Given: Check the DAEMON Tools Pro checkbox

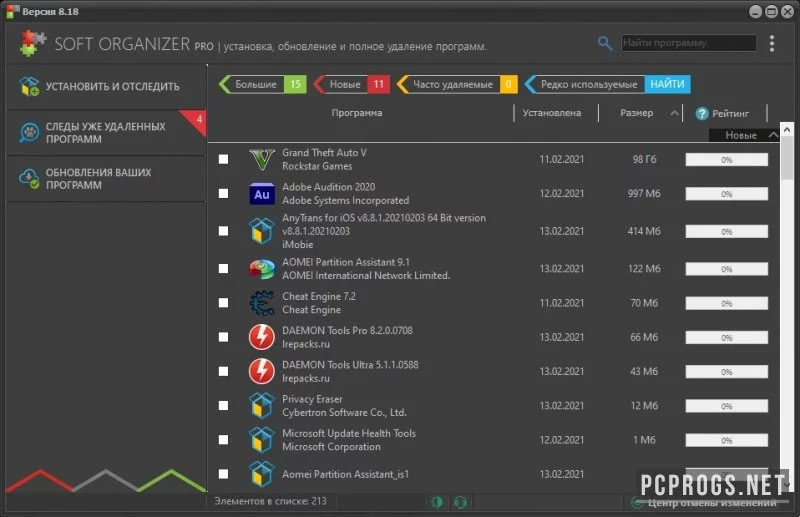Looking at the screenshot, I should coord(223,337).
